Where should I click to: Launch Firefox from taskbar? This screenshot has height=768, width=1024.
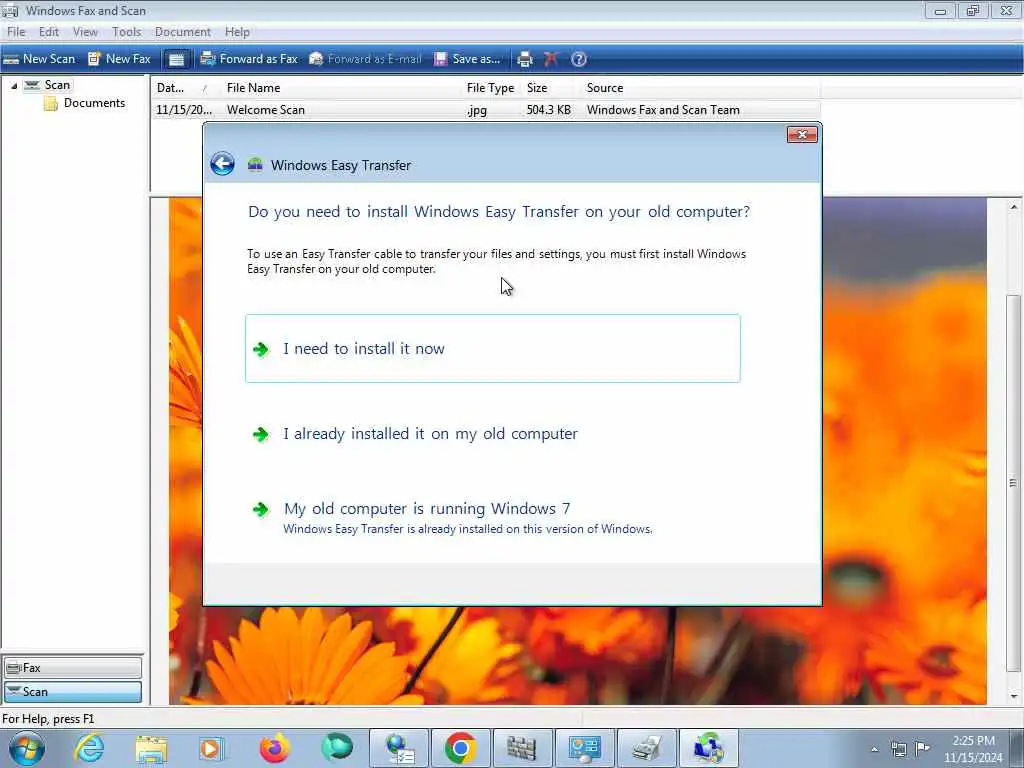[275, 749]
